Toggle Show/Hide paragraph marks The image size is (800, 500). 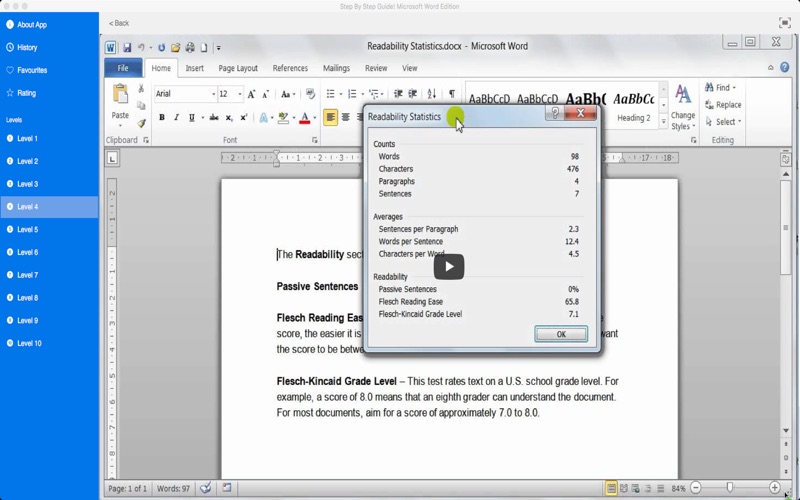[x=452, y=94]
